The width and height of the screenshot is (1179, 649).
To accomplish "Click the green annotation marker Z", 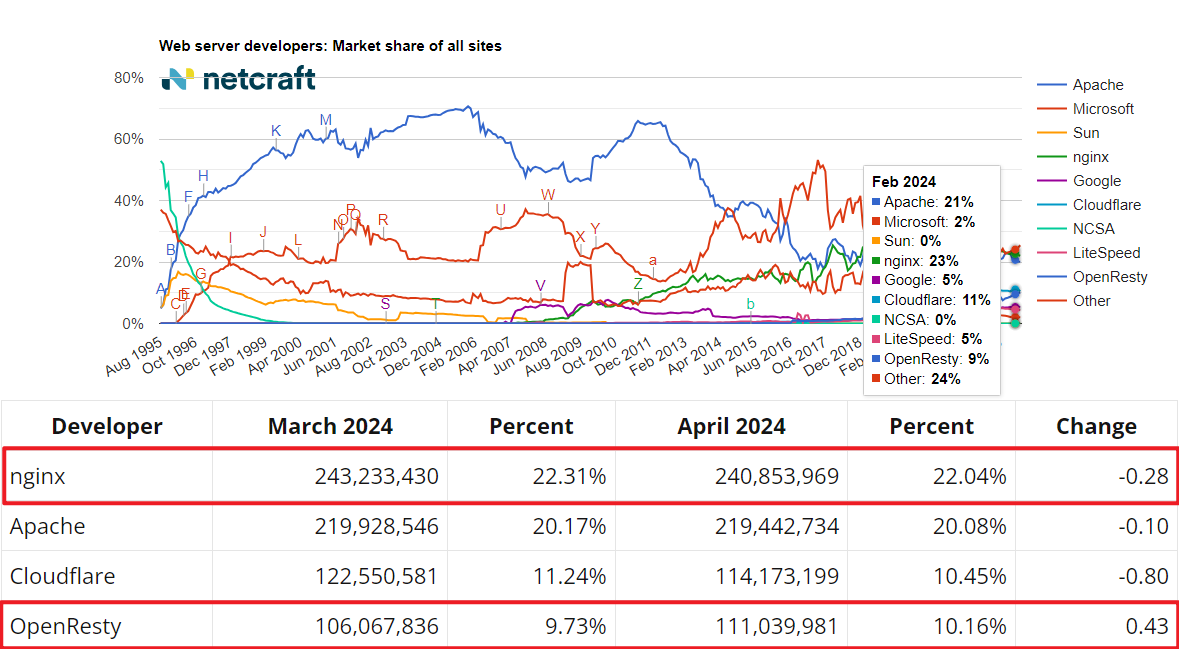I will (638, 284).
